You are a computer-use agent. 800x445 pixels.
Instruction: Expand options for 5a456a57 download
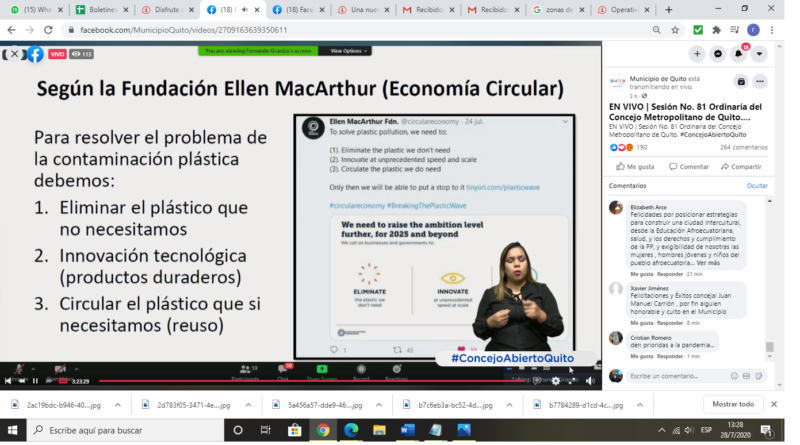(379, 405)
